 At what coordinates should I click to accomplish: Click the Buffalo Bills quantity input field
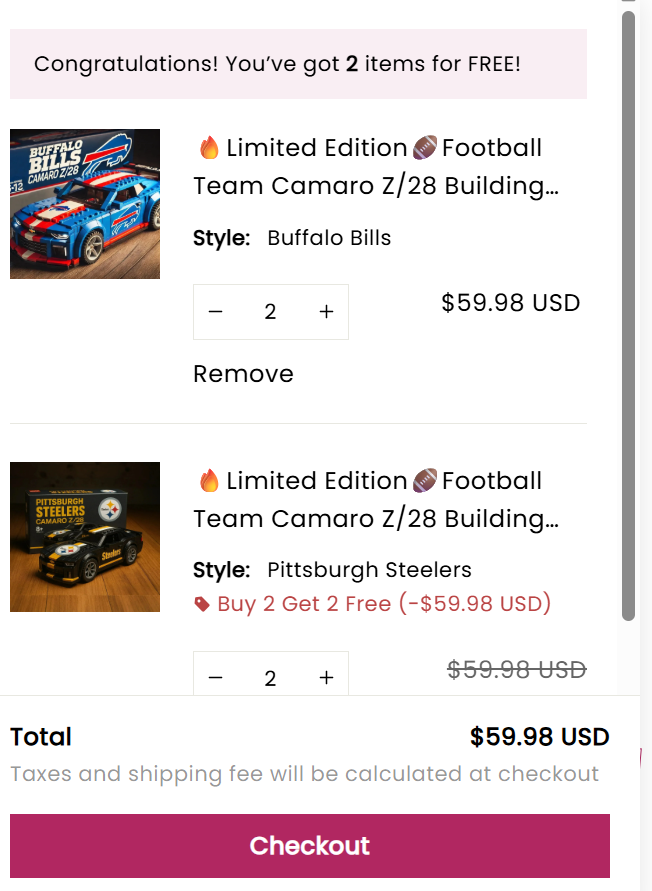[x=270, y=312]
